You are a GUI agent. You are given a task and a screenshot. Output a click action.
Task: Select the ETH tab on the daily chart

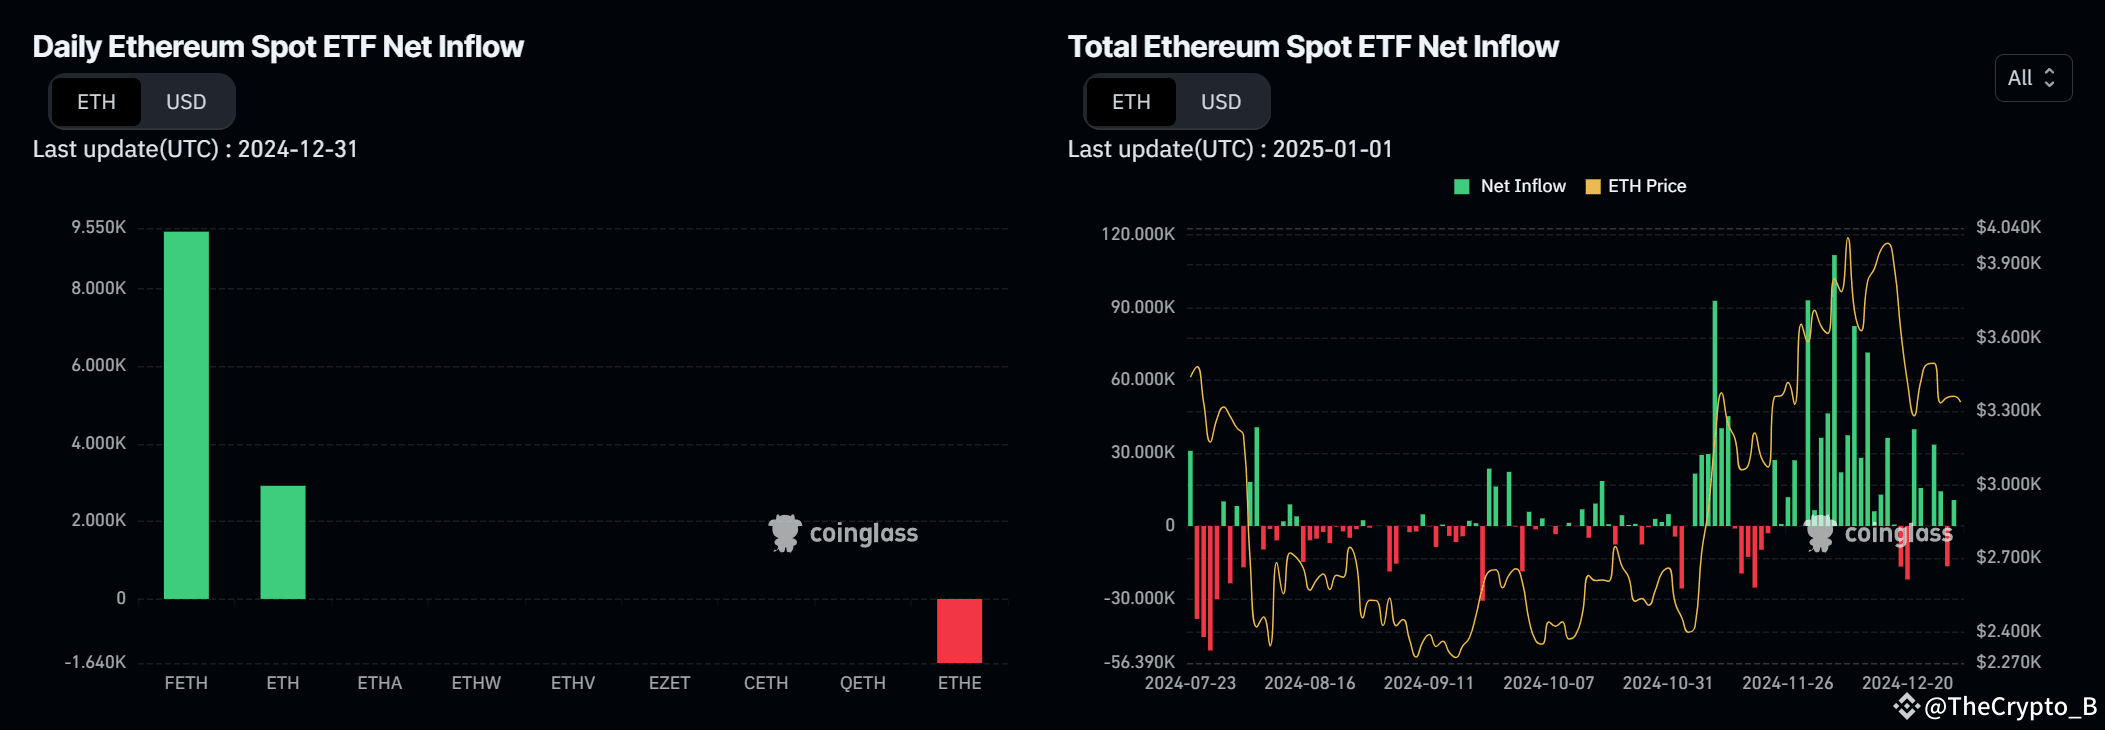pos(96,101)
